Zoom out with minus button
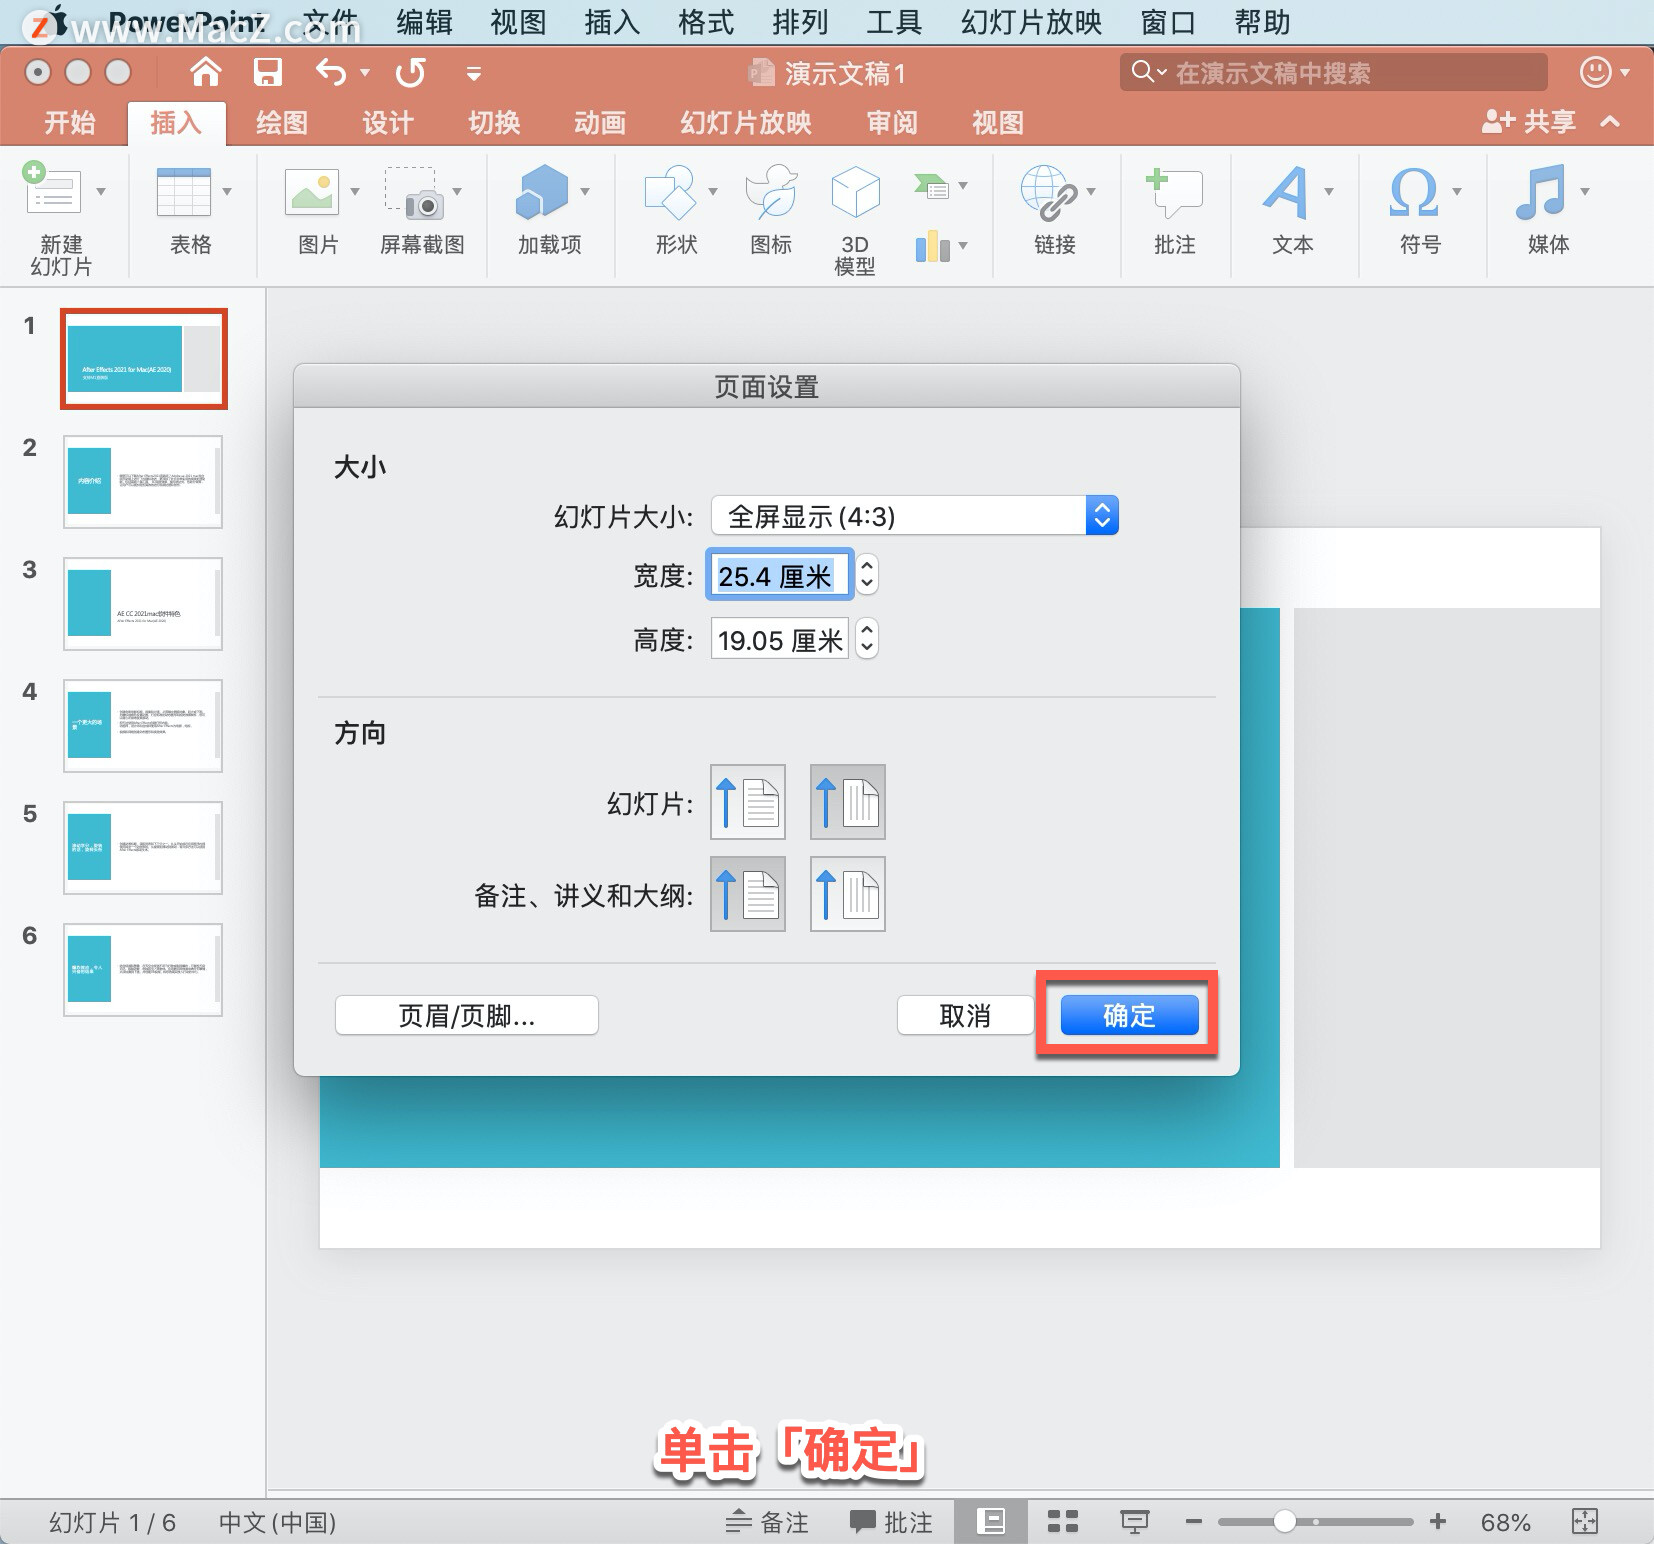Screen dimensions: 1654x1544 pyautogui.click(x=1193, y=1521)
